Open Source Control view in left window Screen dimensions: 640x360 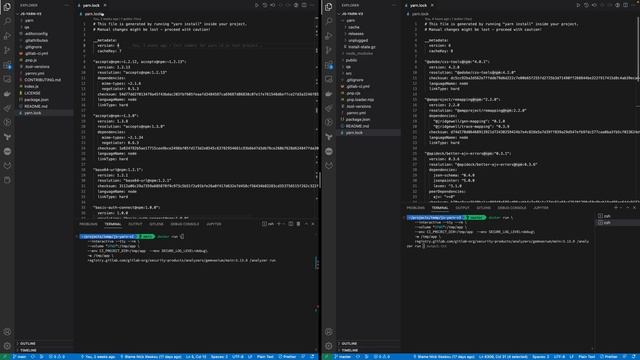coord(7,50)
